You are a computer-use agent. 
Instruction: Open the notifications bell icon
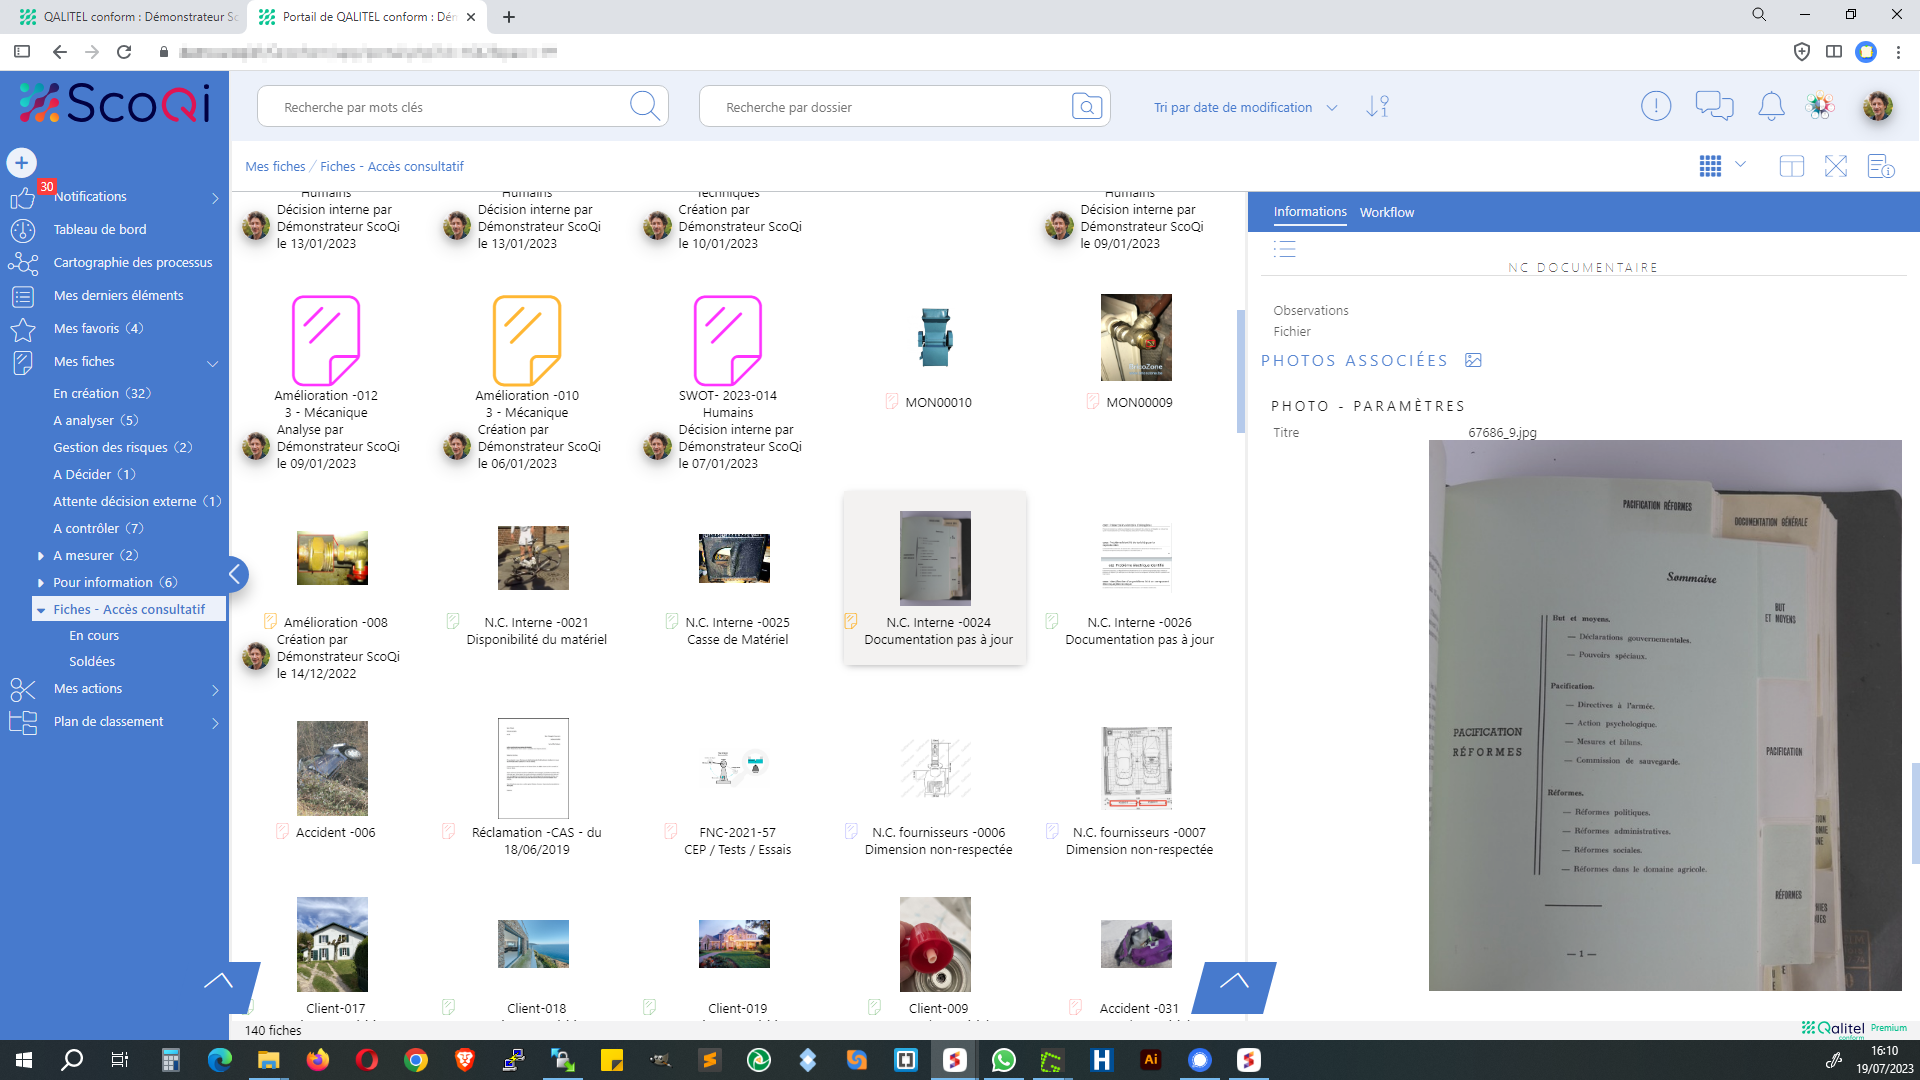[x=1771, y=105]
